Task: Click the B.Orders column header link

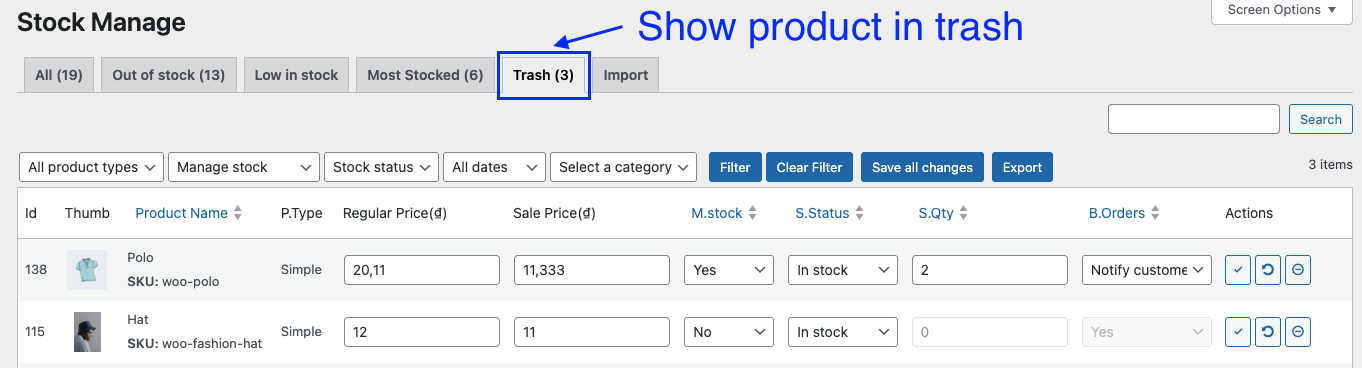Action: pos(1117,213)
